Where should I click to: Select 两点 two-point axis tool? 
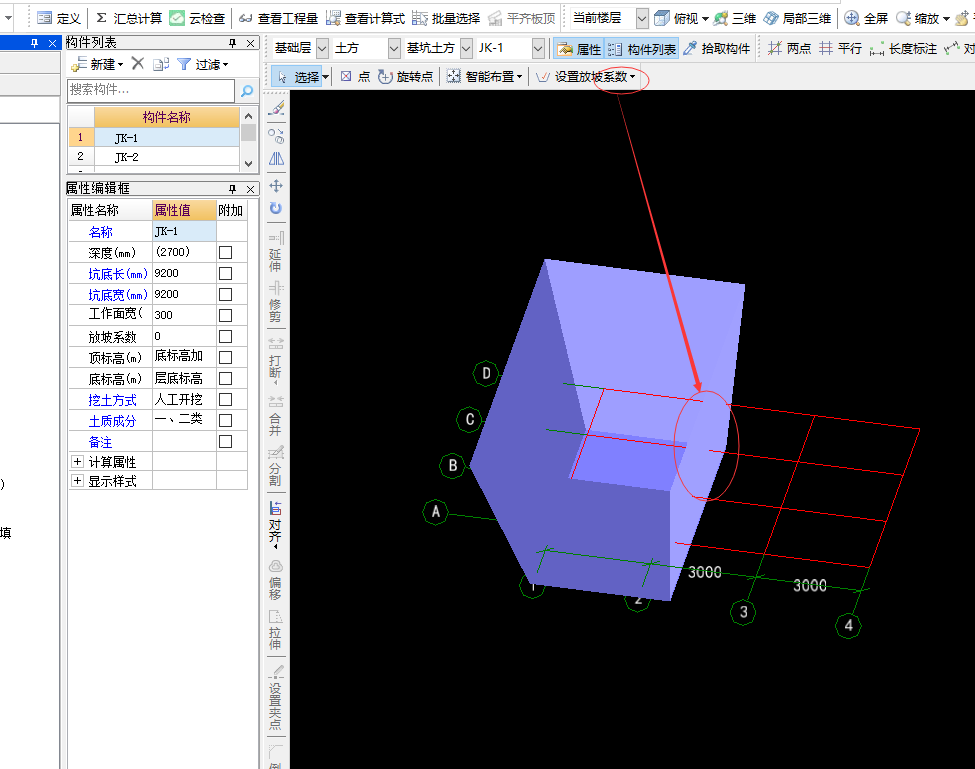790,48
